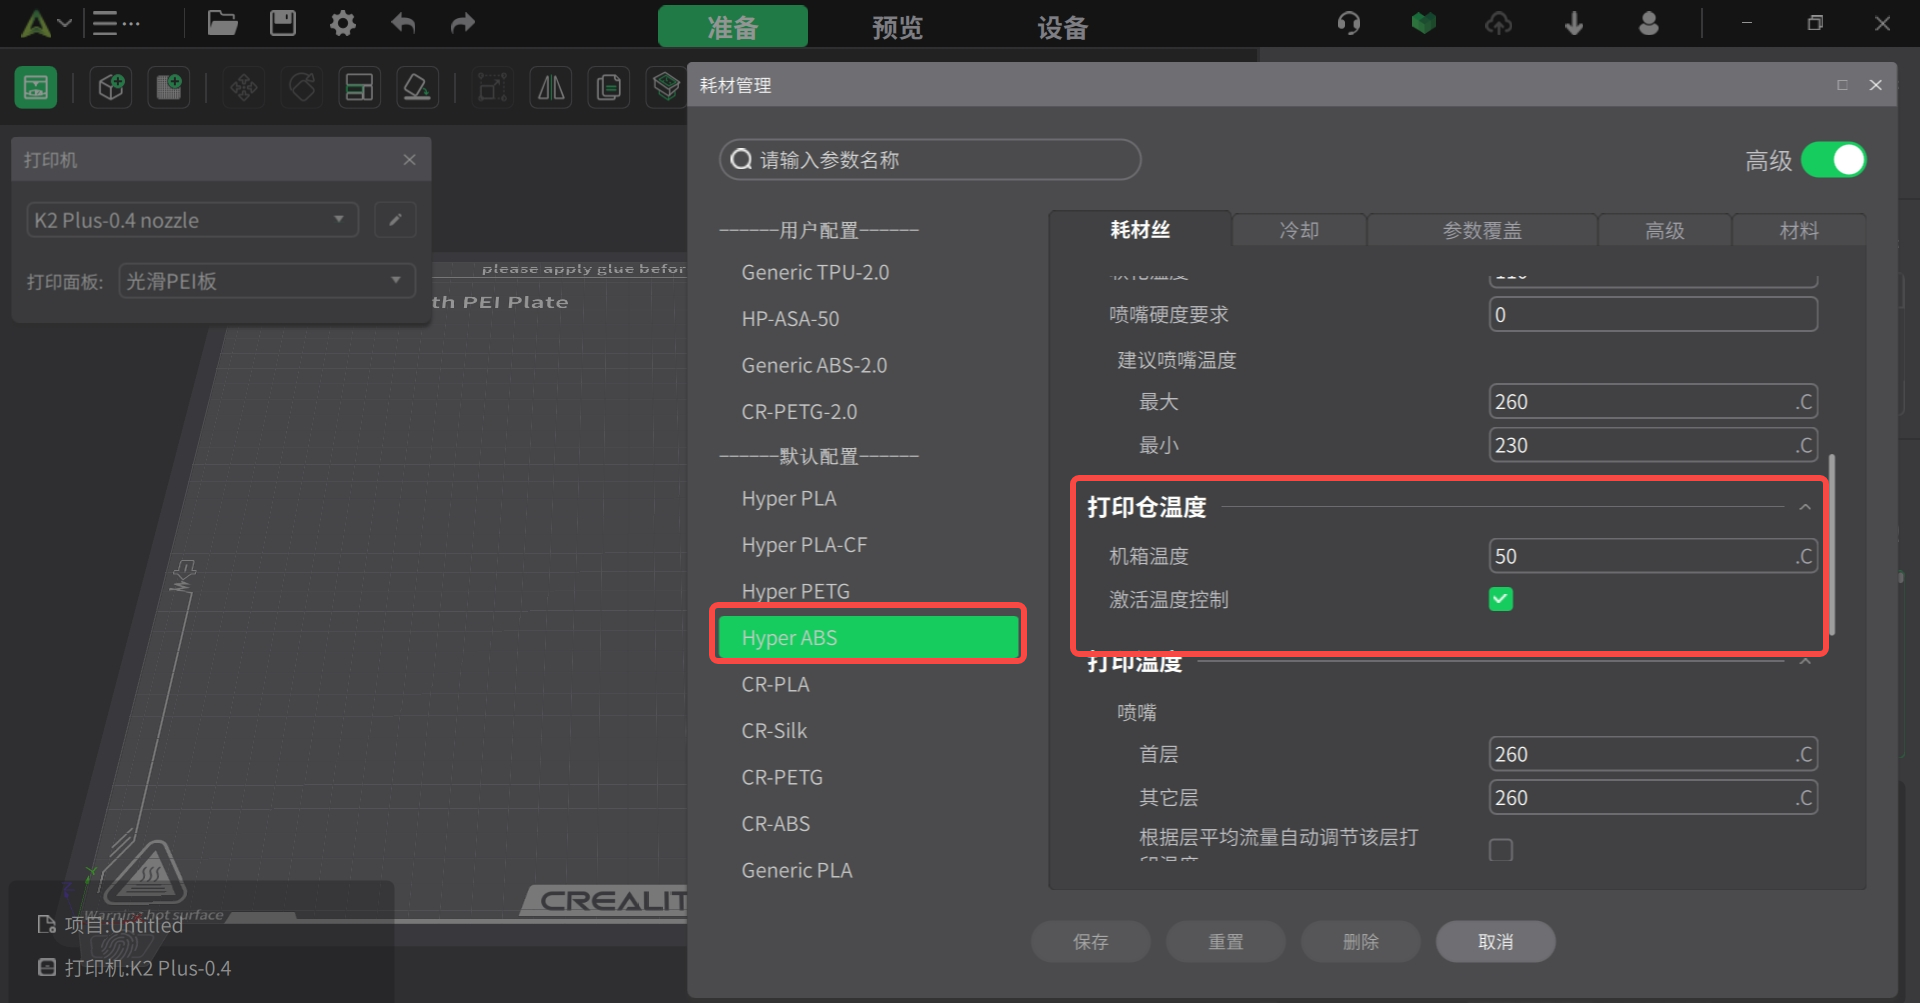Open customer support with the headset icon
Screen dimensions: 1920x1003
coord(1349,23)
